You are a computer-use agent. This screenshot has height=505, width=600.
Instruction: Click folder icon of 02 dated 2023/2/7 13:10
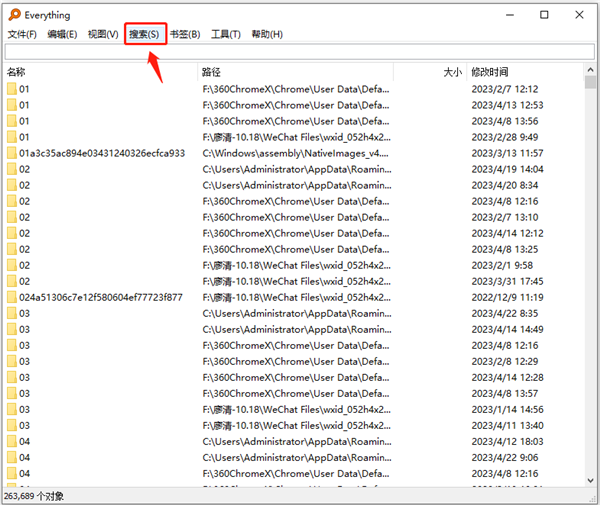[12, 217]
